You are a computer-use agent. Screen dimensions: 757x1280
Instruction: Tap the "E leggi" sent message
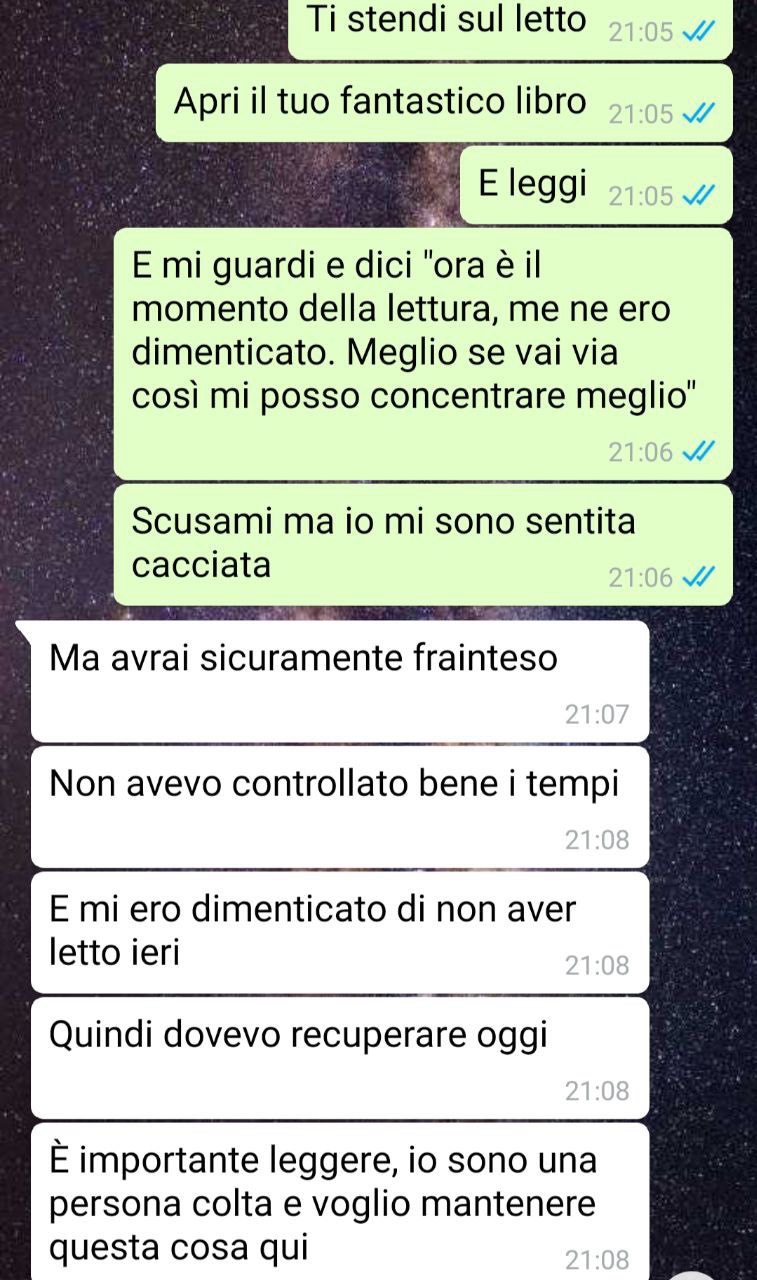click(596, 184)
